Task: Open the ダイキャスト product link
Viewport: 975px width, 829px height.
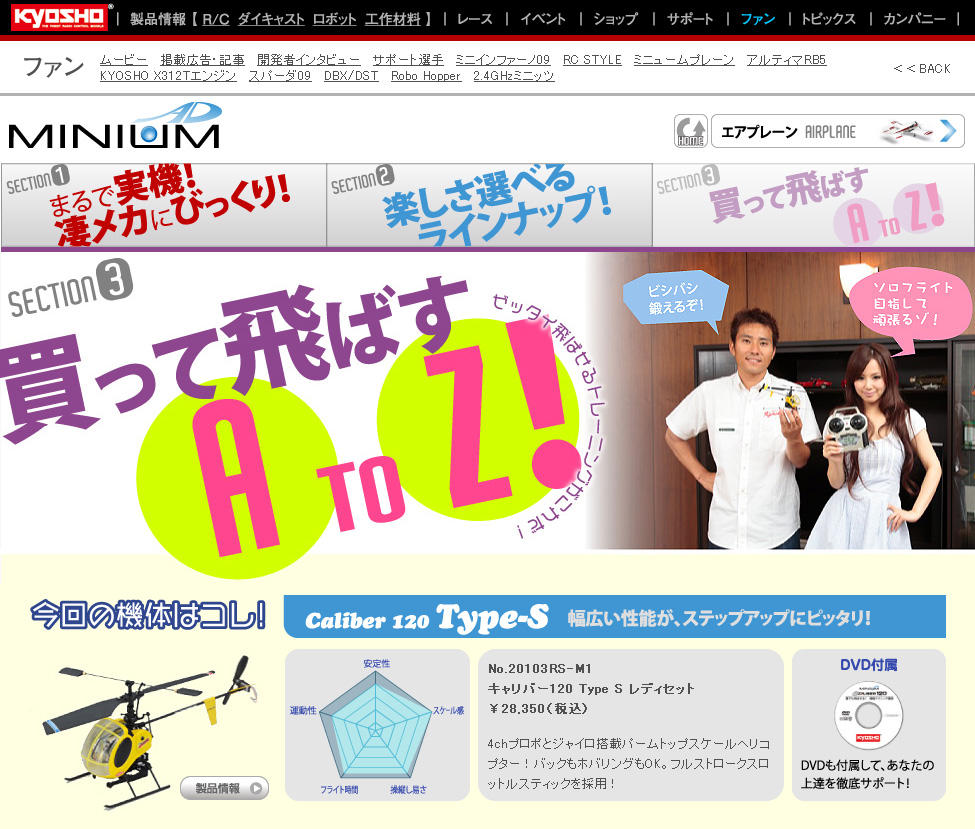Action: click(x=271, y=19)
